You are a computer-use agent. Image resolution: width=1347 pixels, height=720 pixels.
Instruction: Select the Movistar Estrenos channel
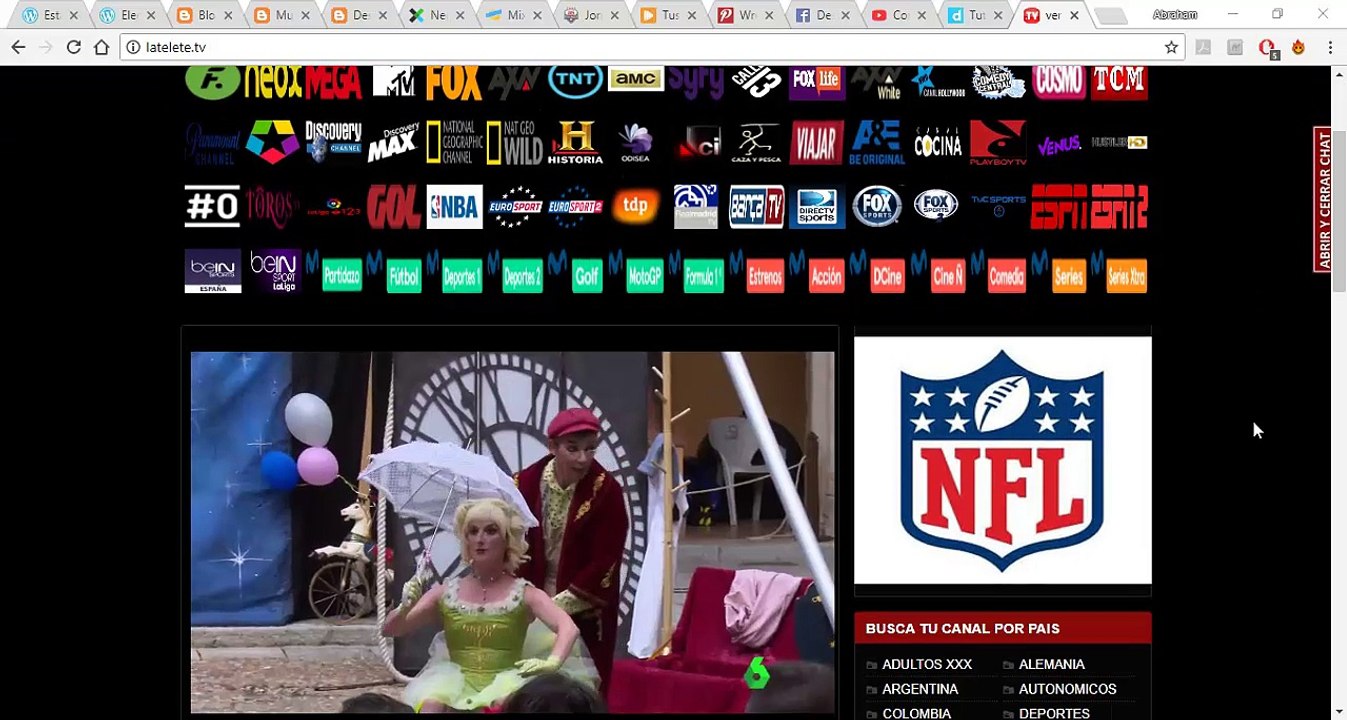tap(756, 271)
